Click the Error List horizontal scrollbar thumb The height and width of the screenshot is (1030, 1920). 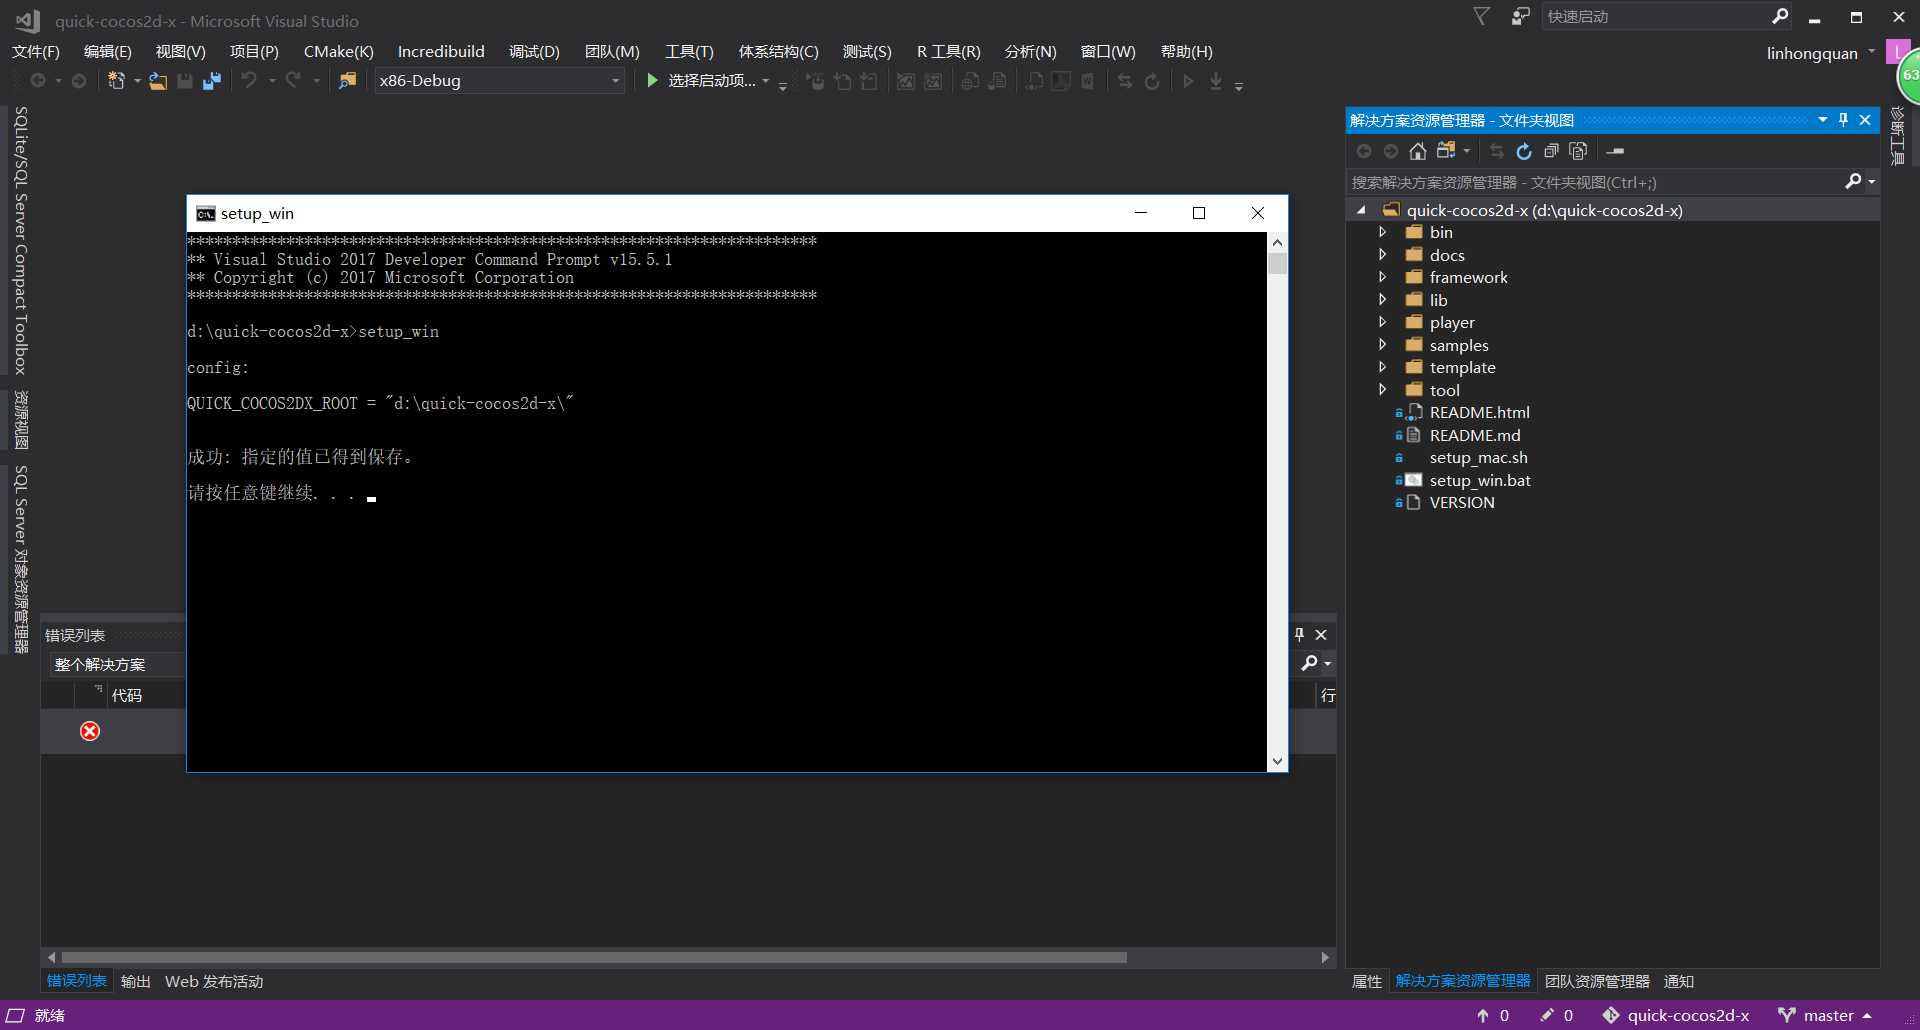(x=594, y=957)
